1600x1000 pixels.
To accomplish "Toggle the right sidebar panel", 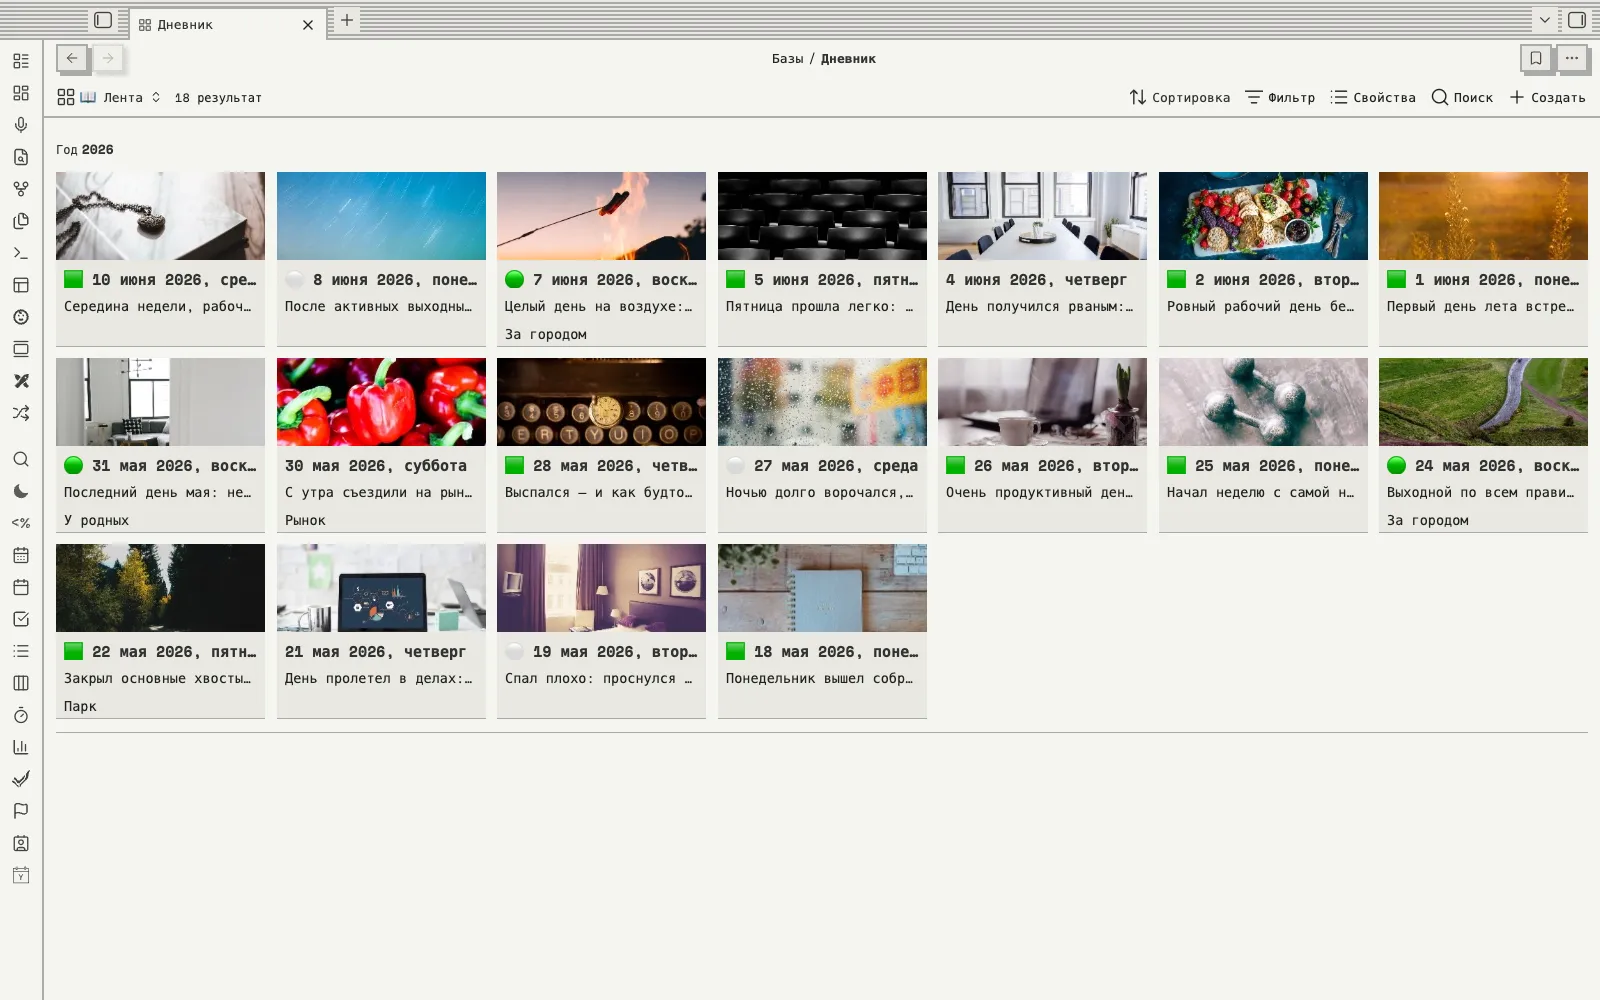I will point(1577,20).
